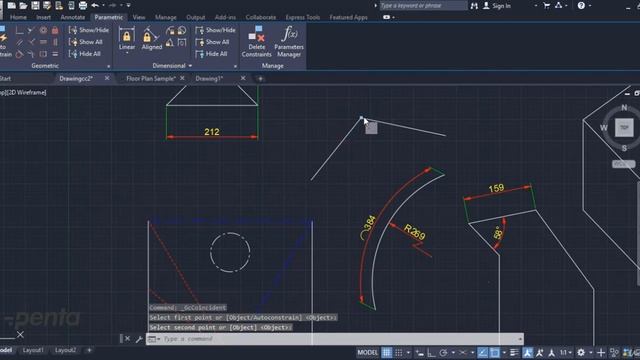Open the Parameters Manager

click(x=289, y=41)
